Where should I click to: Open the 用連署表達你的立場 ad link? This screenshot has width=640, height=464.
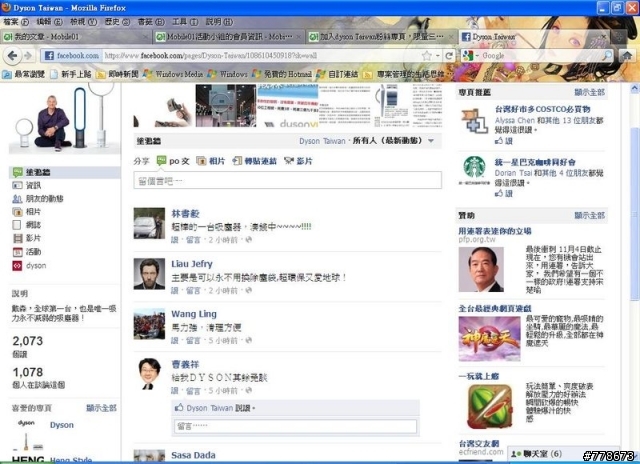[495, 231]
